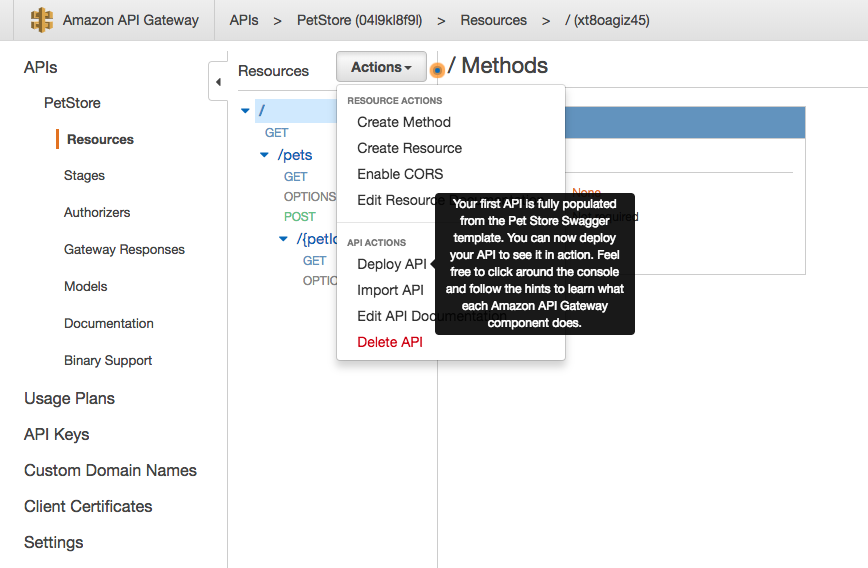Select the root / resource in tree
The image size is (868, 568).
tap(296, 111)
